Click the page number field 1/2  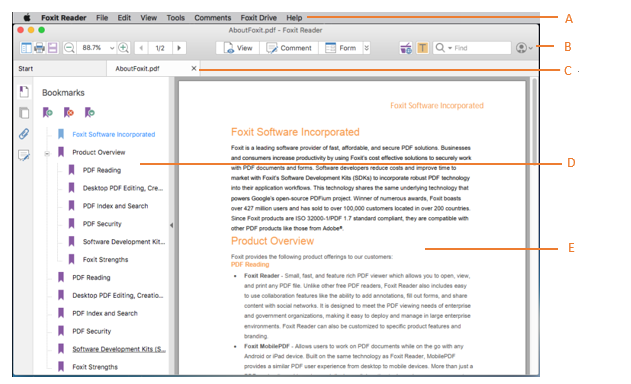point(160,48)
